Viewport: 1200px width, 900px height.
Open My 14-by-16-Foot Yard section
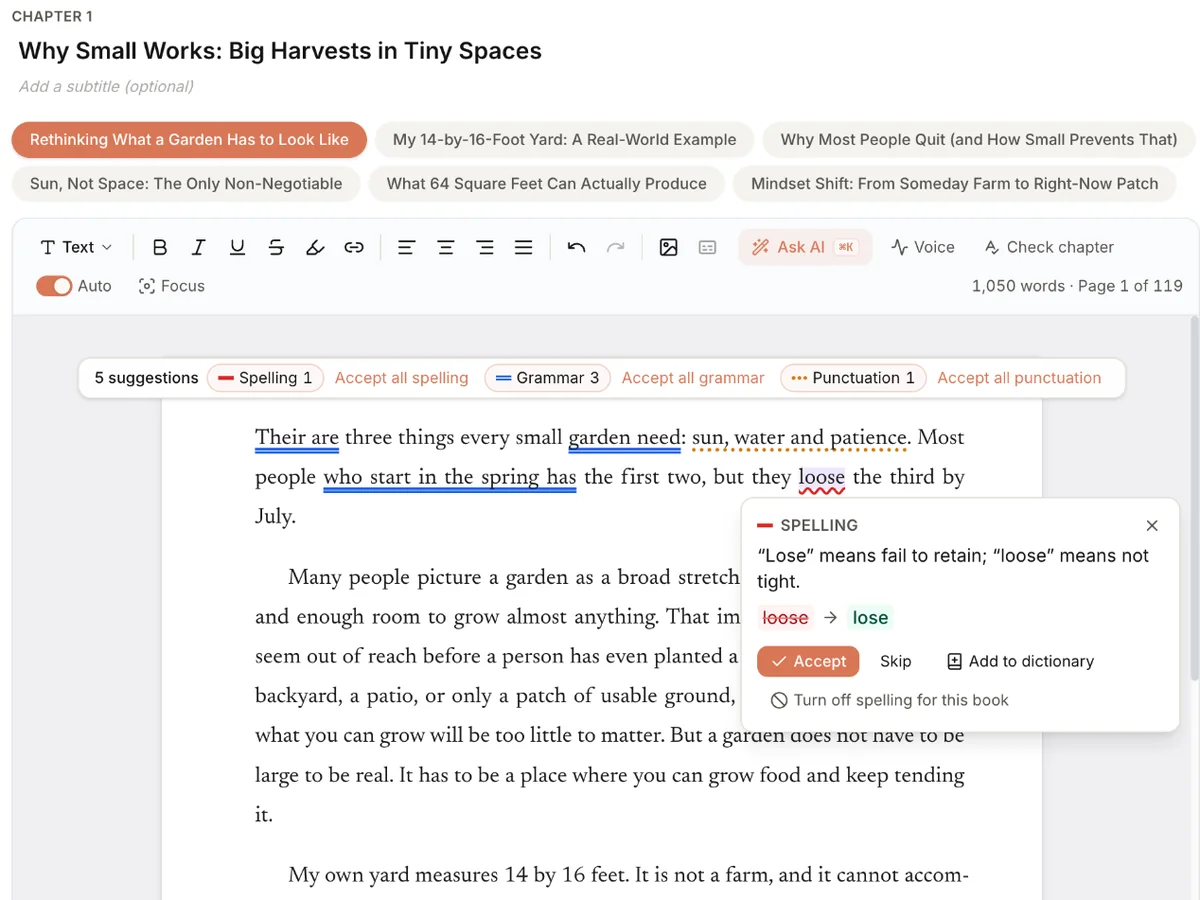(x=564, y=140)
